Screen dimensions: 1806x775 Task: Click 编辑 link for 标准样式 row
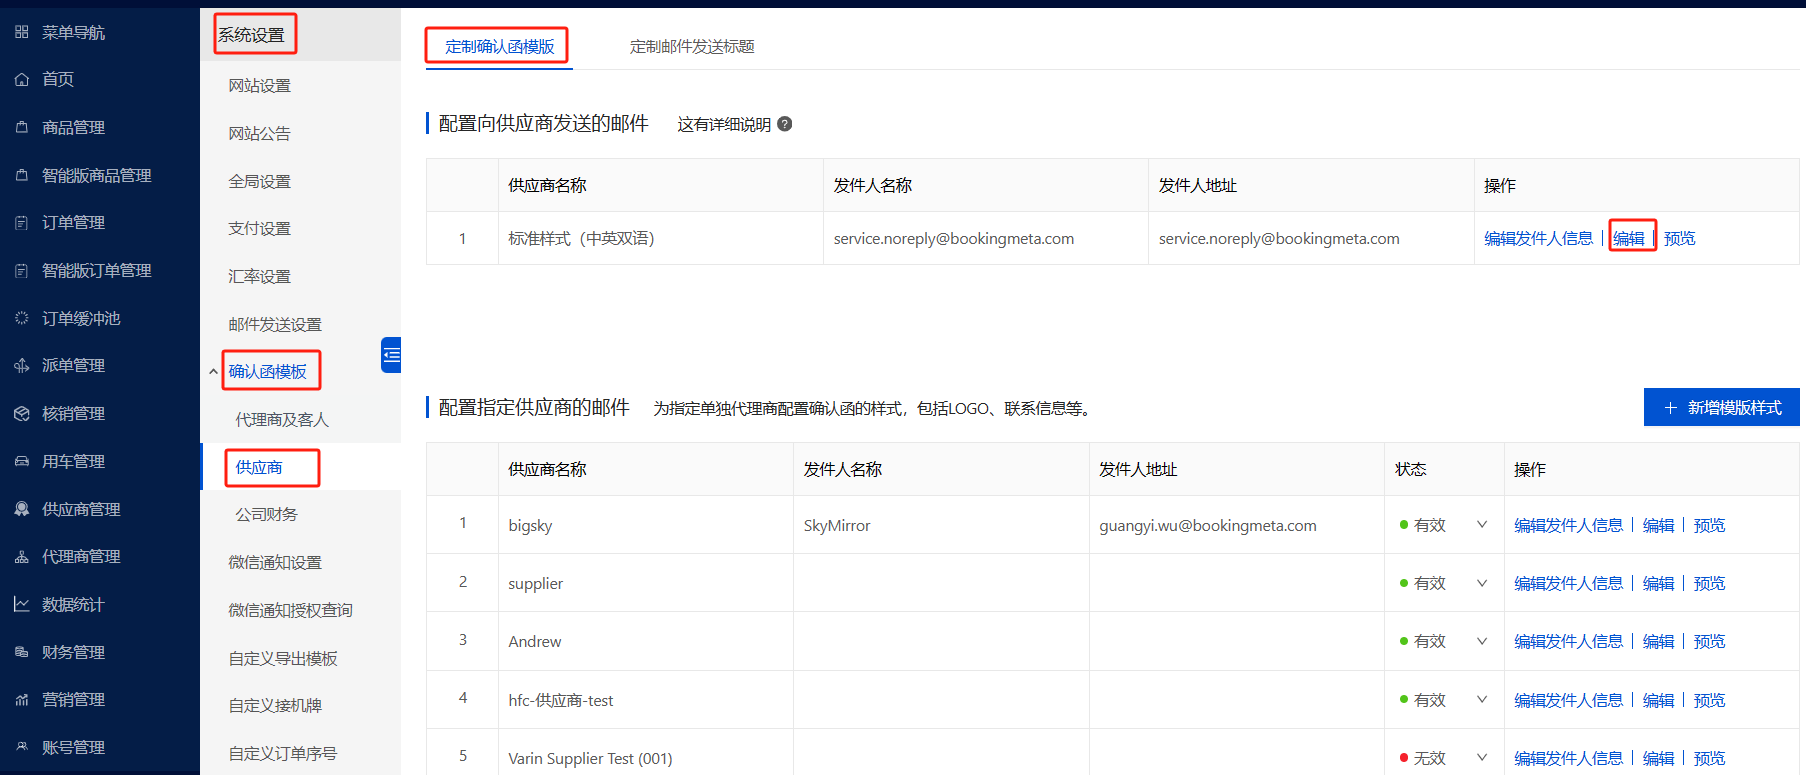pos(1629,238)
